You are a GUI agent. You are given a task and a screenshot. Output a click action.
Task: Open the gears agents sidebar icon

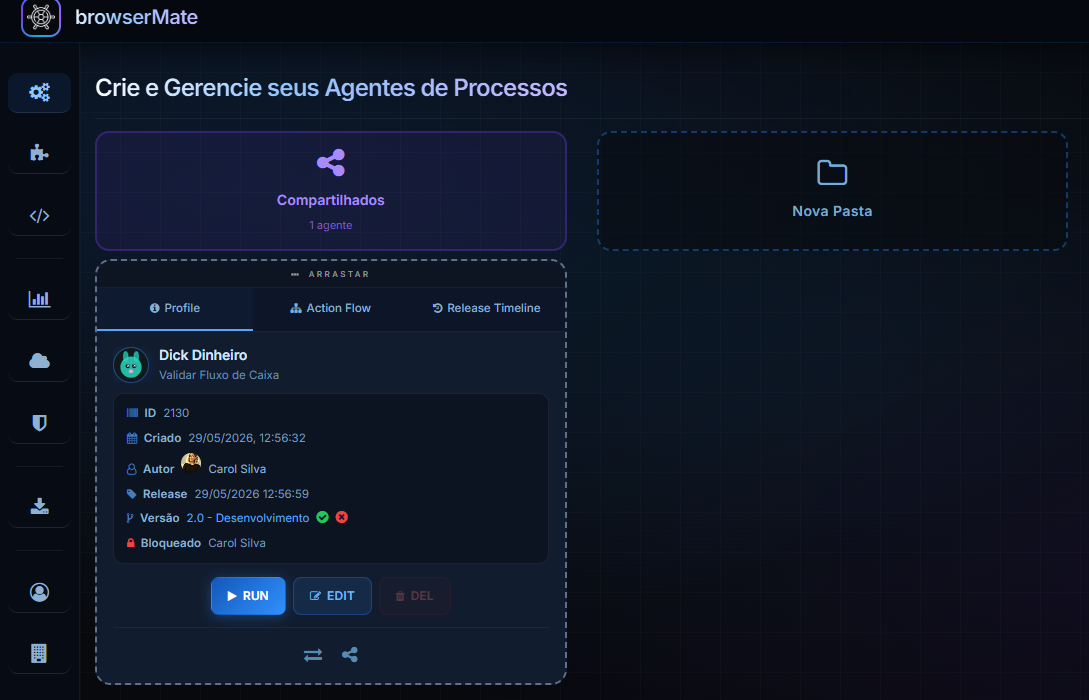40,92
